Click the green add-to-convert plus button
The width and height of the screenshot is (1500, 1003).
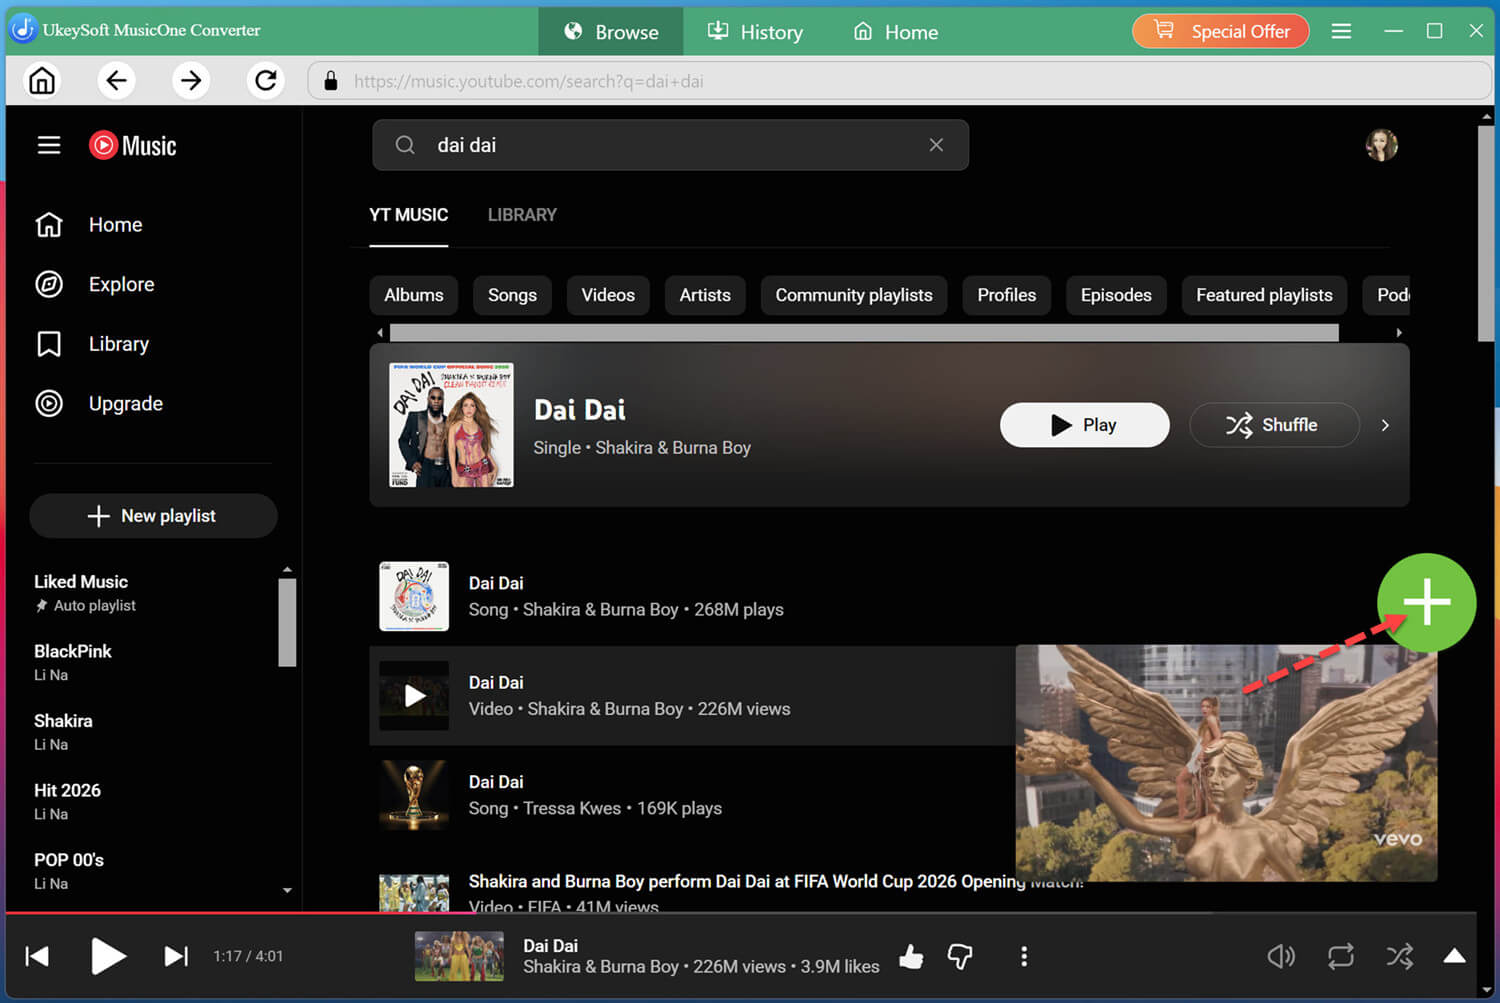pos(1426,602)
